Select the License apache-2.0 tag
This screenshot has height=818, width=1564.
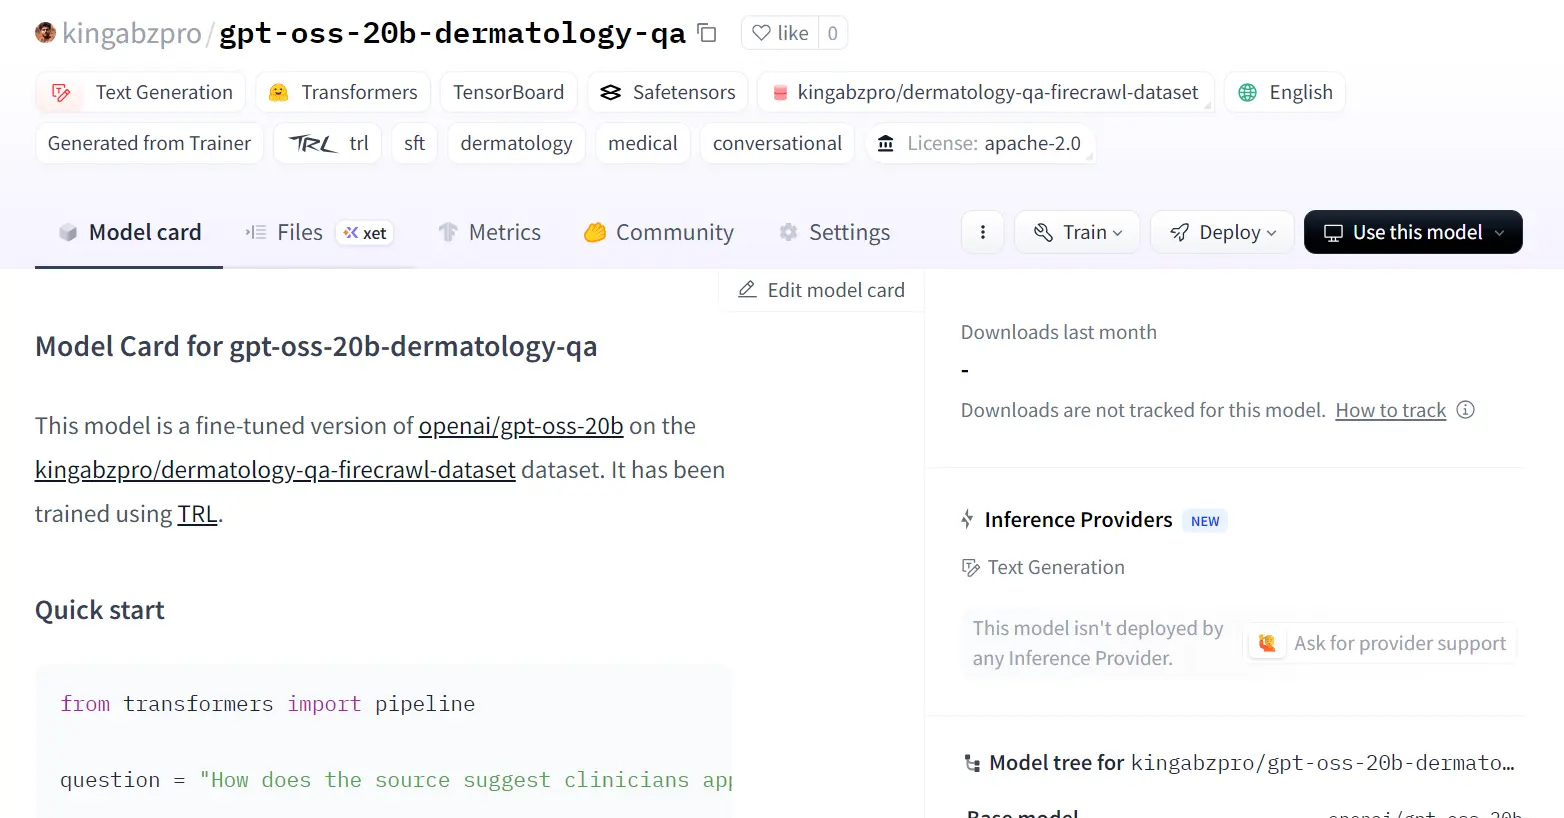coord(979,144)
